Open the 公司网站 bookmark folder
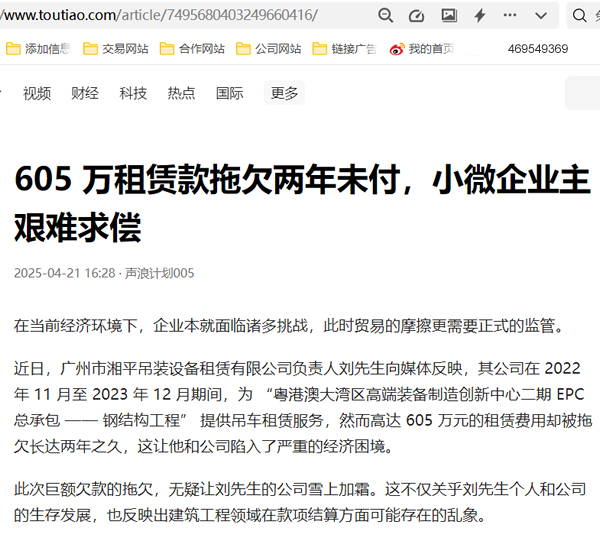 point(269,49)
